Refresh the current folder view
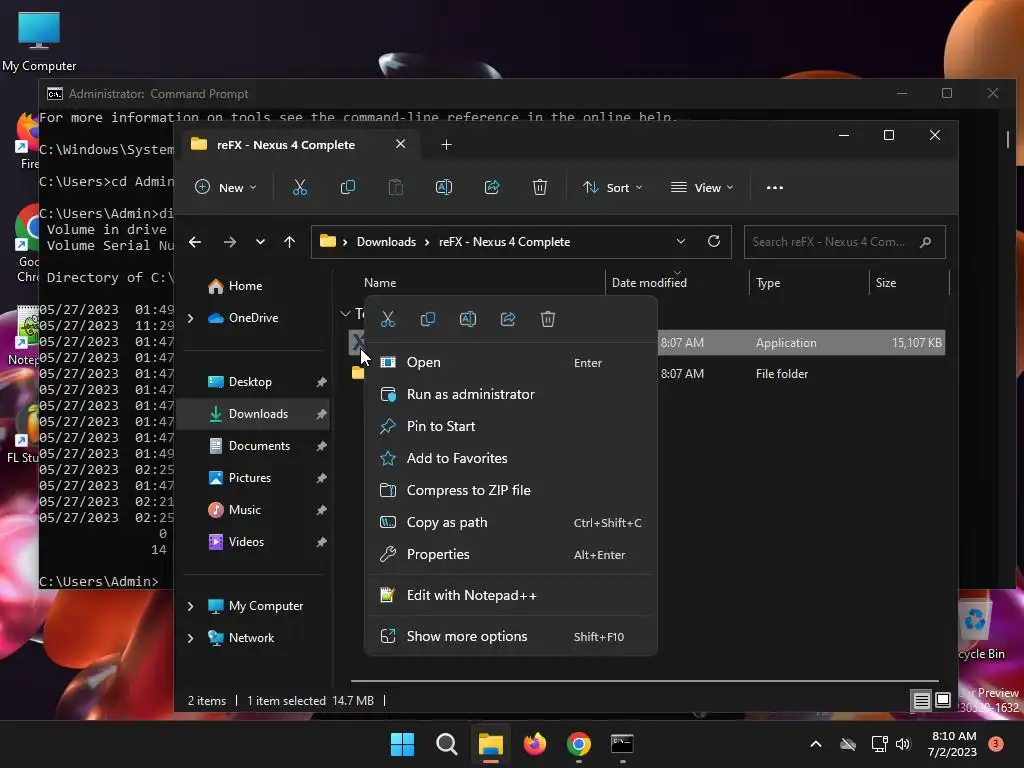Screen dimensions: 1024x768 coord(714,241)
